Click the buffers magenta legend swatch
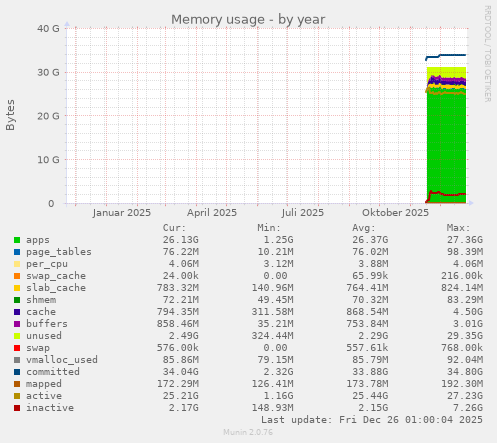497x443 pixels. pyautogui.click(x=17, y=324)
